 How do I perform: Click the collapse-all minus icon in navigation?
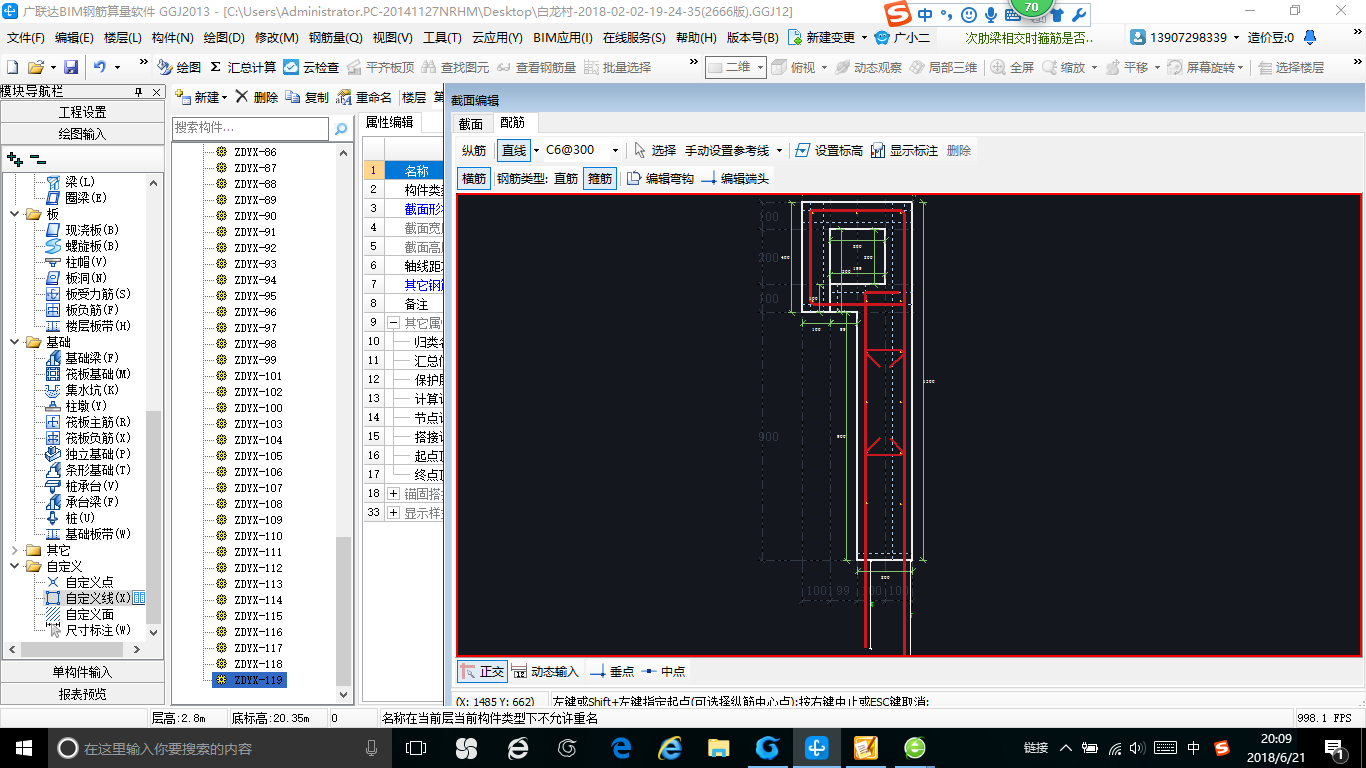[37, 158]
